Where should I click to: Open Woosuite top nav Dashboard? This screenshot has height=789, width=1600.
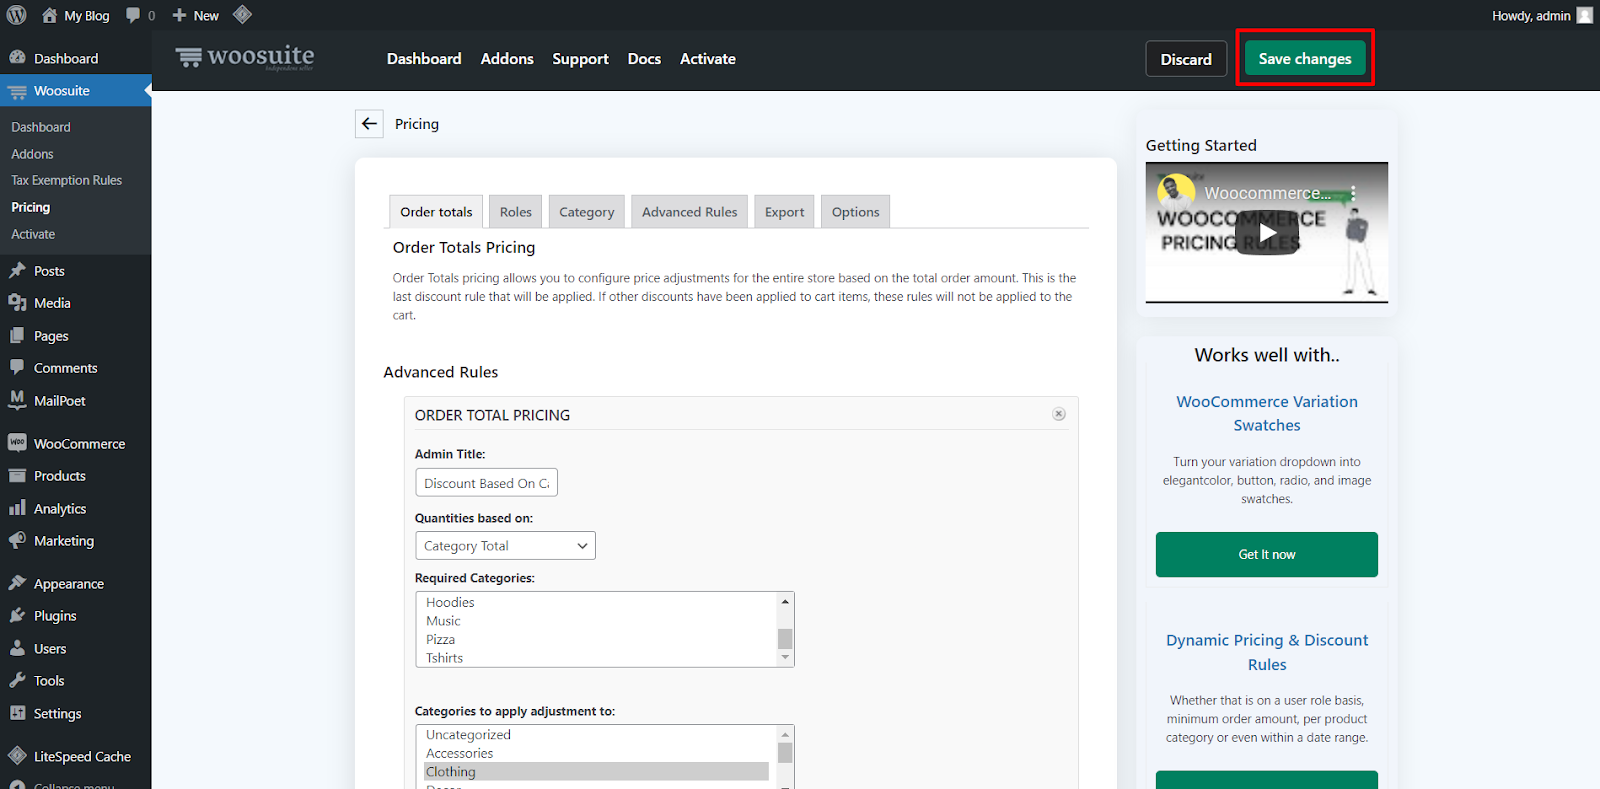[x=424, y=59]
